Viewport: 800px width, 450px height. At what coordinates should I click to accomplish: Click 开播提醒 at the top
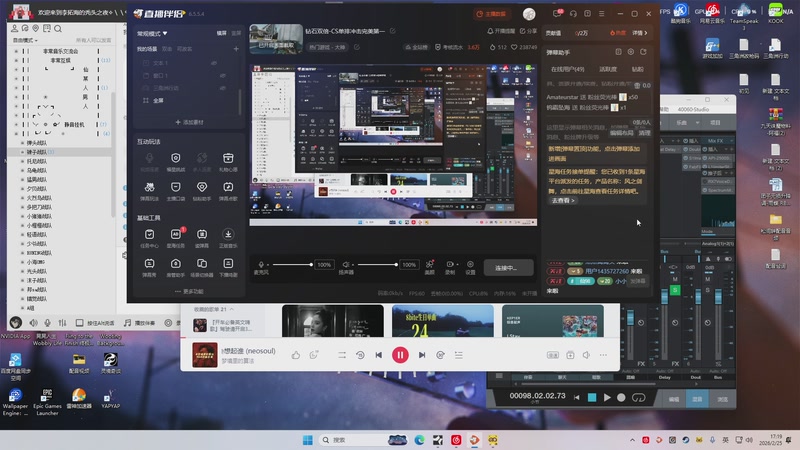click(501, 31)
